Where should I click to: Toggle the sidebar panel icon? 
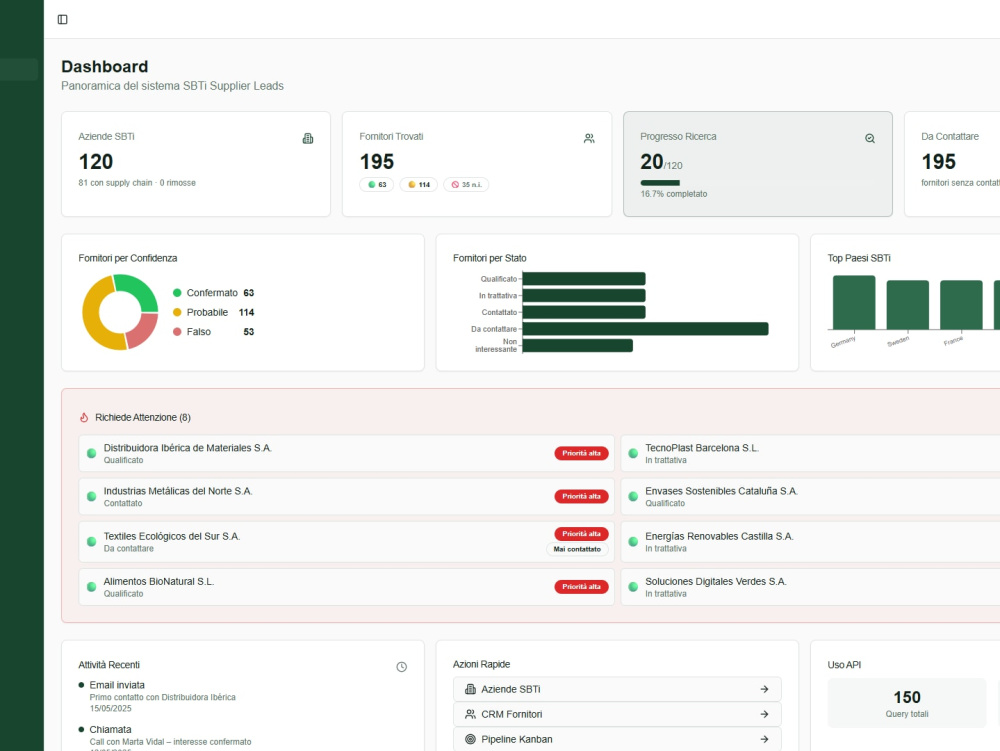click(62, 19)
